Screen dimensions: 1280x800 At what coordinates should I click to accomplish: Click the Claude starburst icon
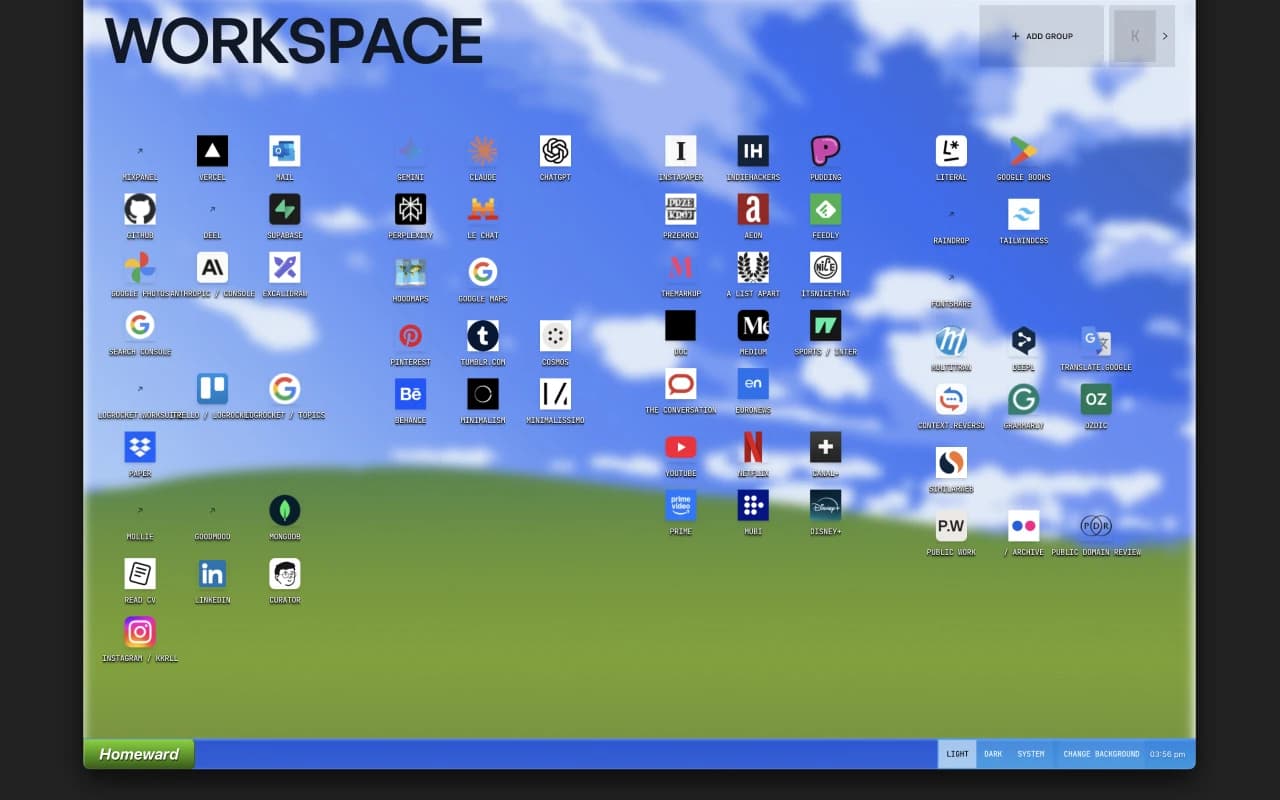(483, 151)
